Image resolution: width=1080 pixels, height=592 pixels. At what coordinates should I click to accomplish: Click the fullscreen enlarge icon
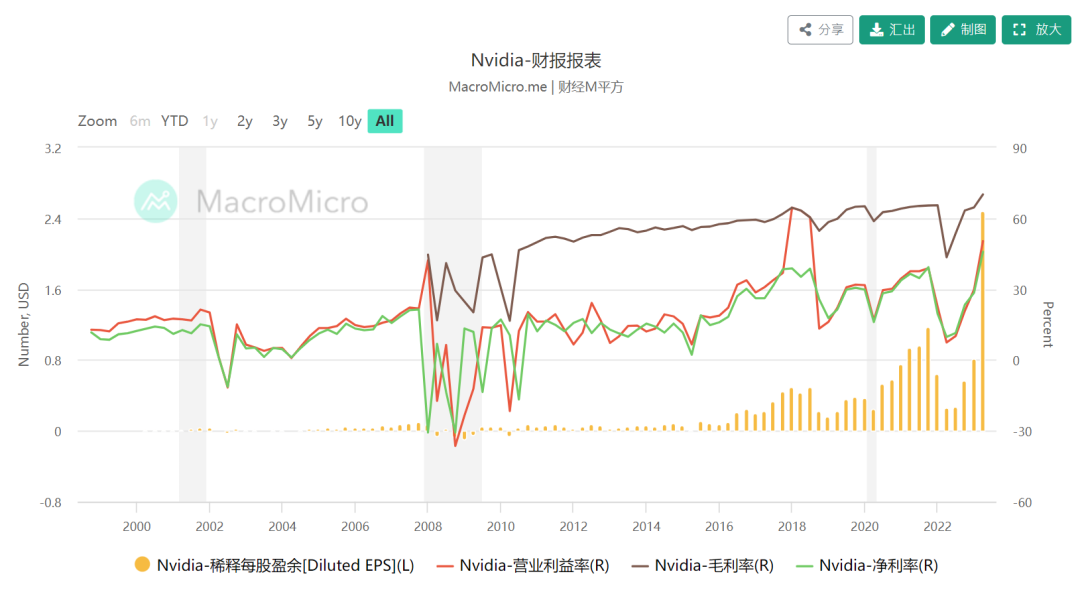[x=1020, y=30]
